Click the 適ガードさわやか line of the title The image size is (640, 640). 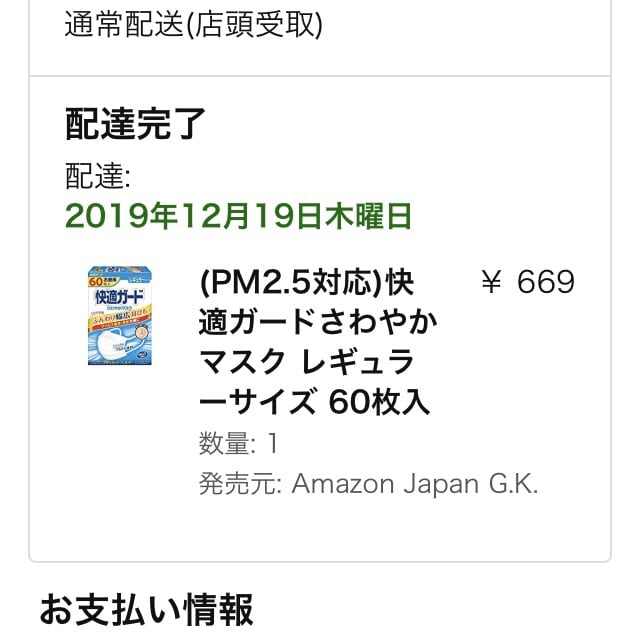point(318,322)
